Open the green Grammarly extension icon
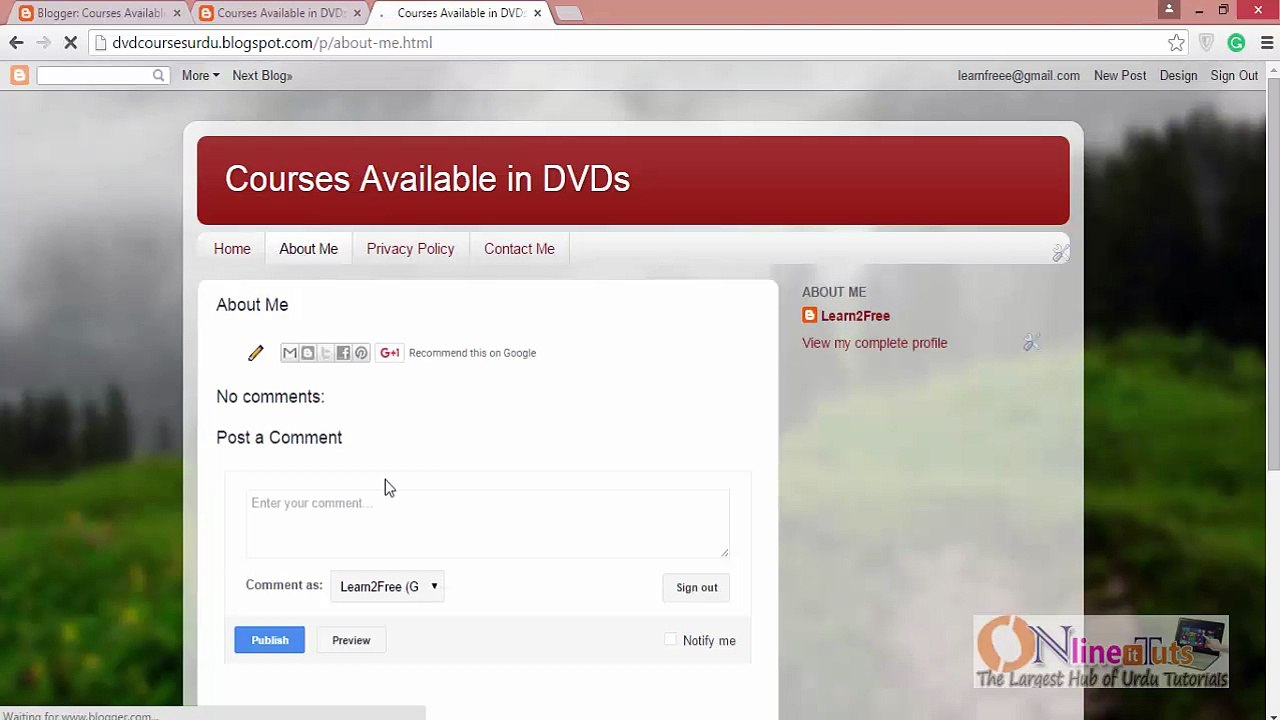 (x=1237, y=43)
